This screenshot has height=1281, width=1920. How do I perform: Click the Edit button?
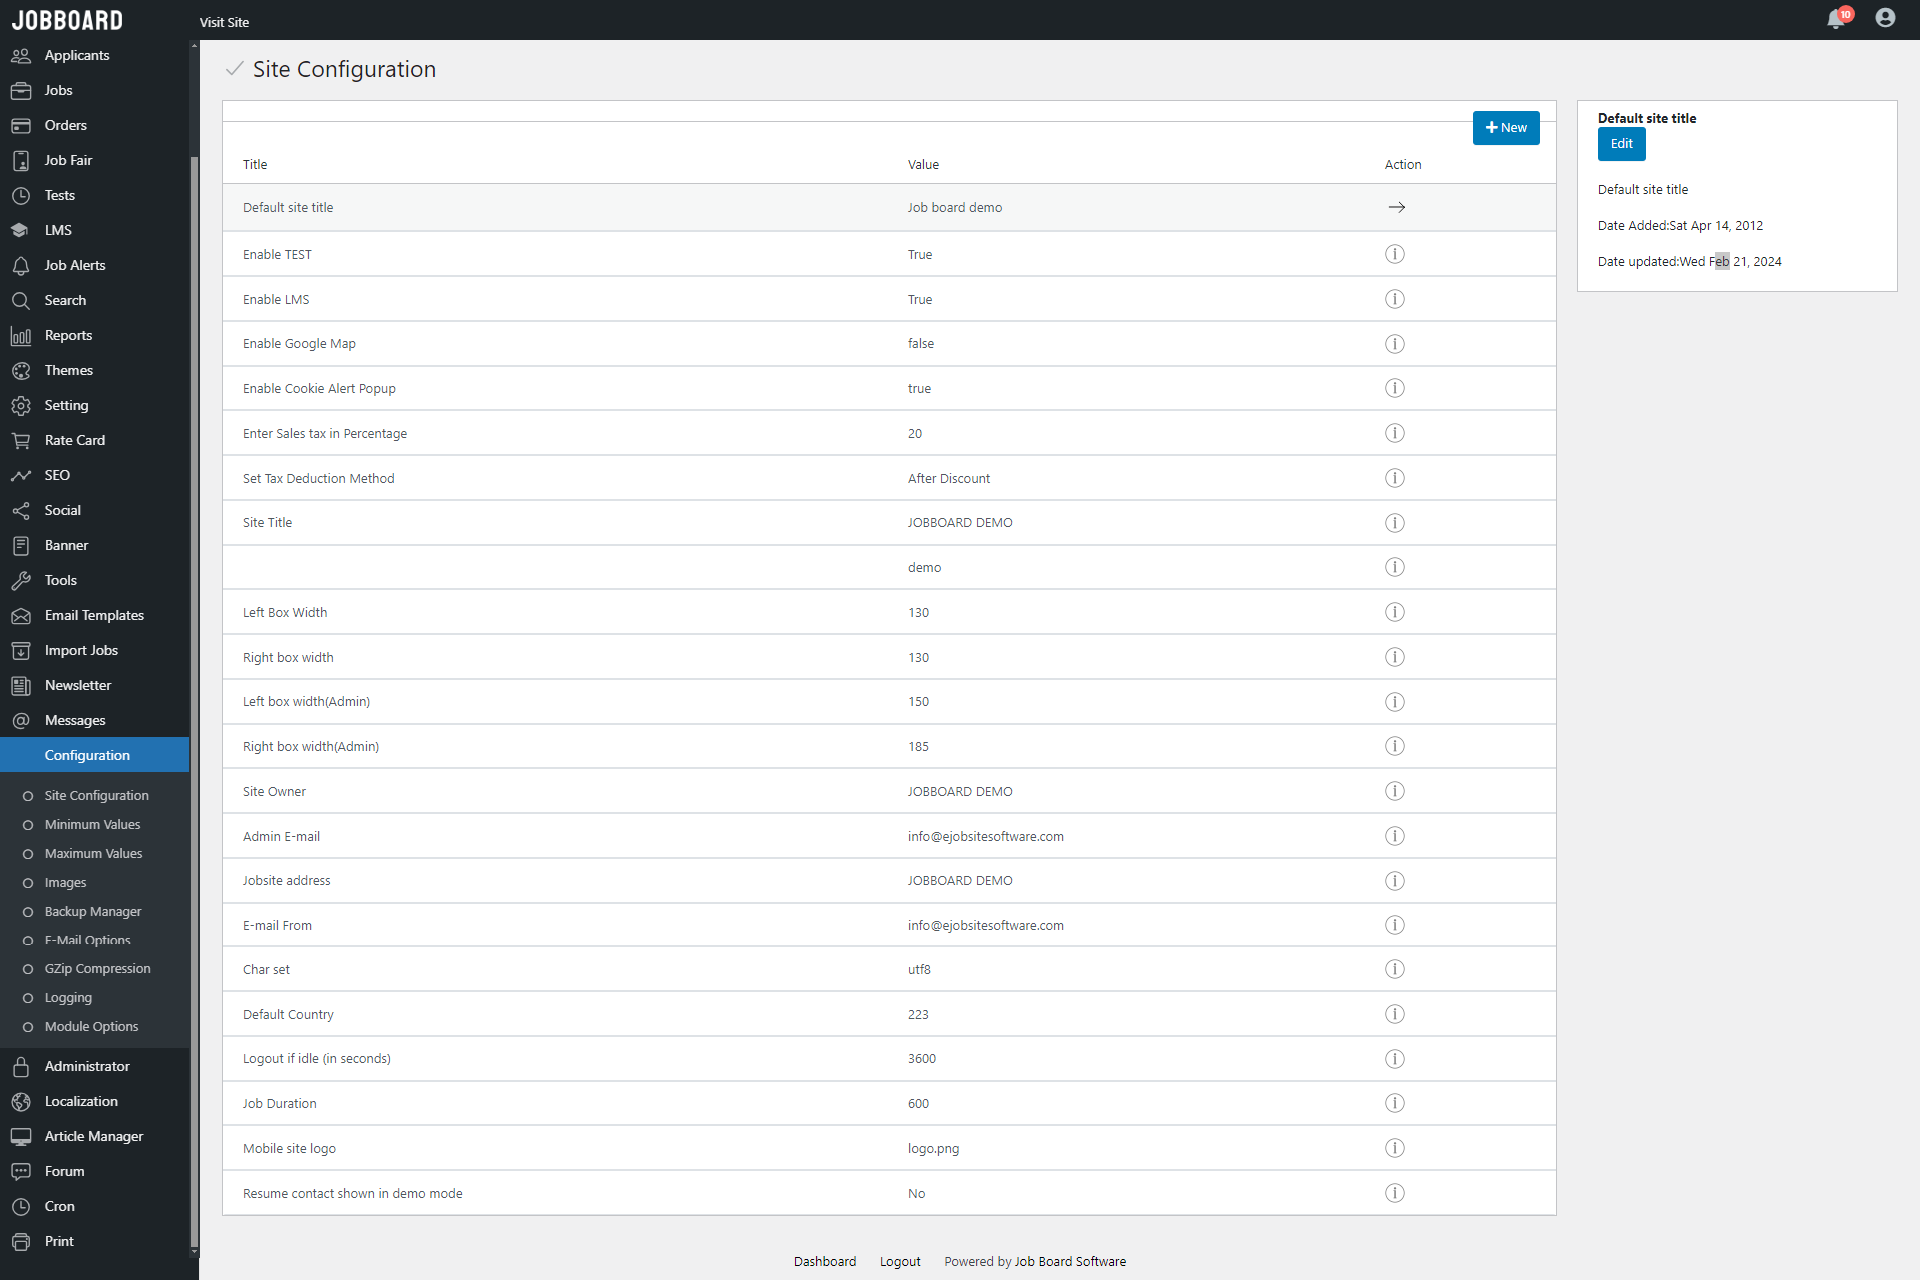[1621, 144]
